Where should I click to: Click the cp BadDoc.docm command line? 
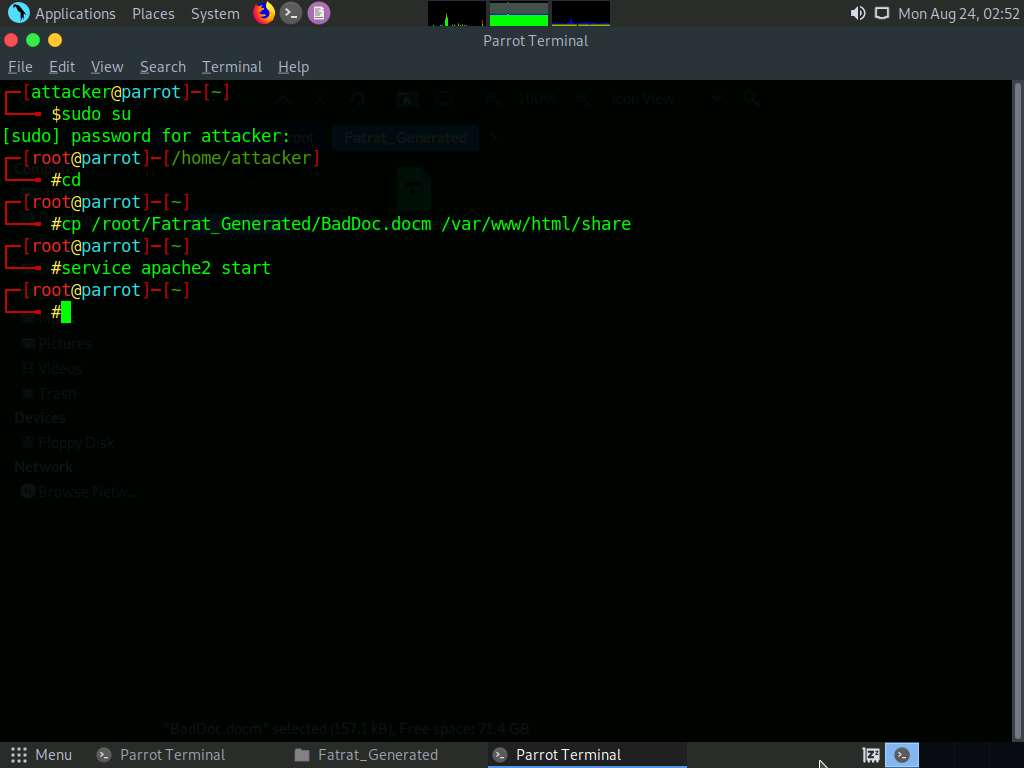347,224
